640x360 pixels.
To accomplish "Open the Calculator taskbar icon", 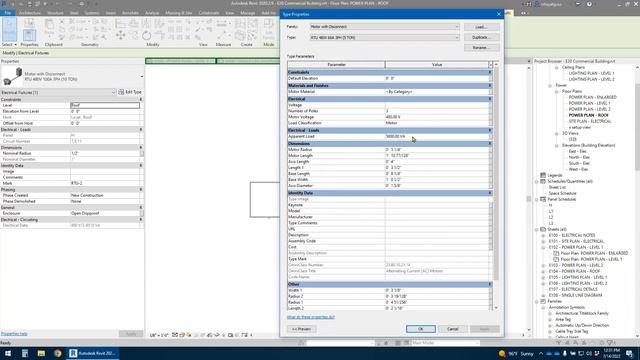I will point(25,353).
